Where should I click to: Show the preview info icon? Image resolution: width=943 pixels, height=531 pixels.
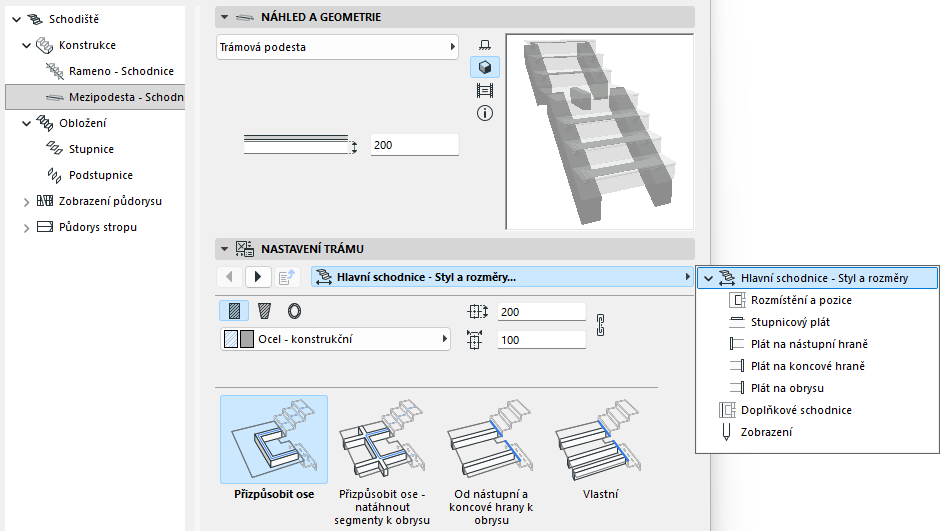pyautogui.click(x=485, y=113)
